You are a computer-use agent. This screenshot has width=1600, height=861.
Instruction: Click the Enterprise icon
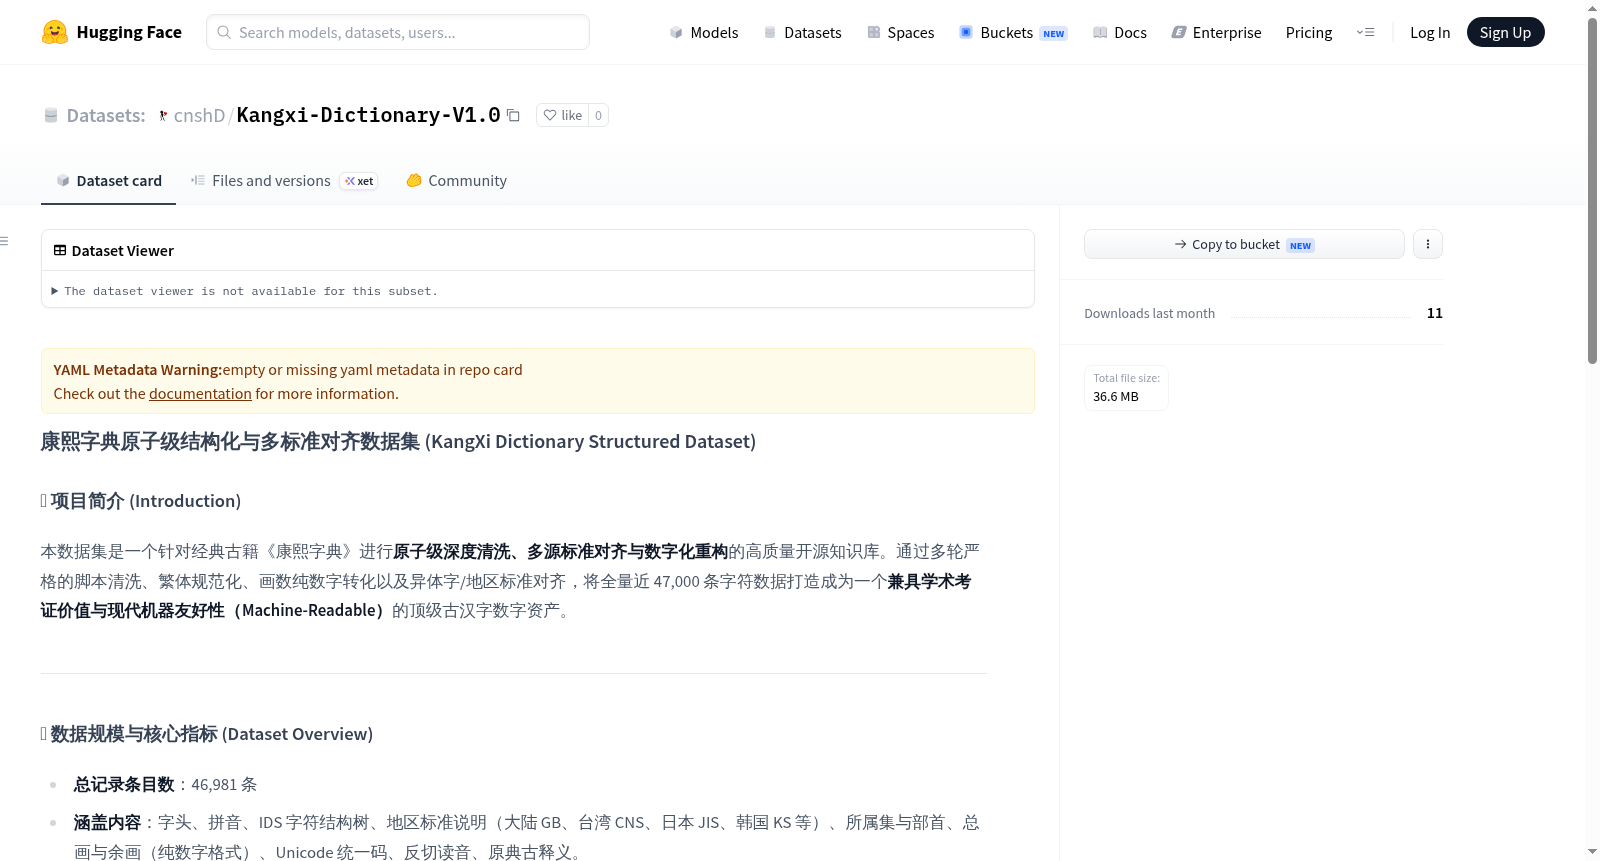[1179, 32]
